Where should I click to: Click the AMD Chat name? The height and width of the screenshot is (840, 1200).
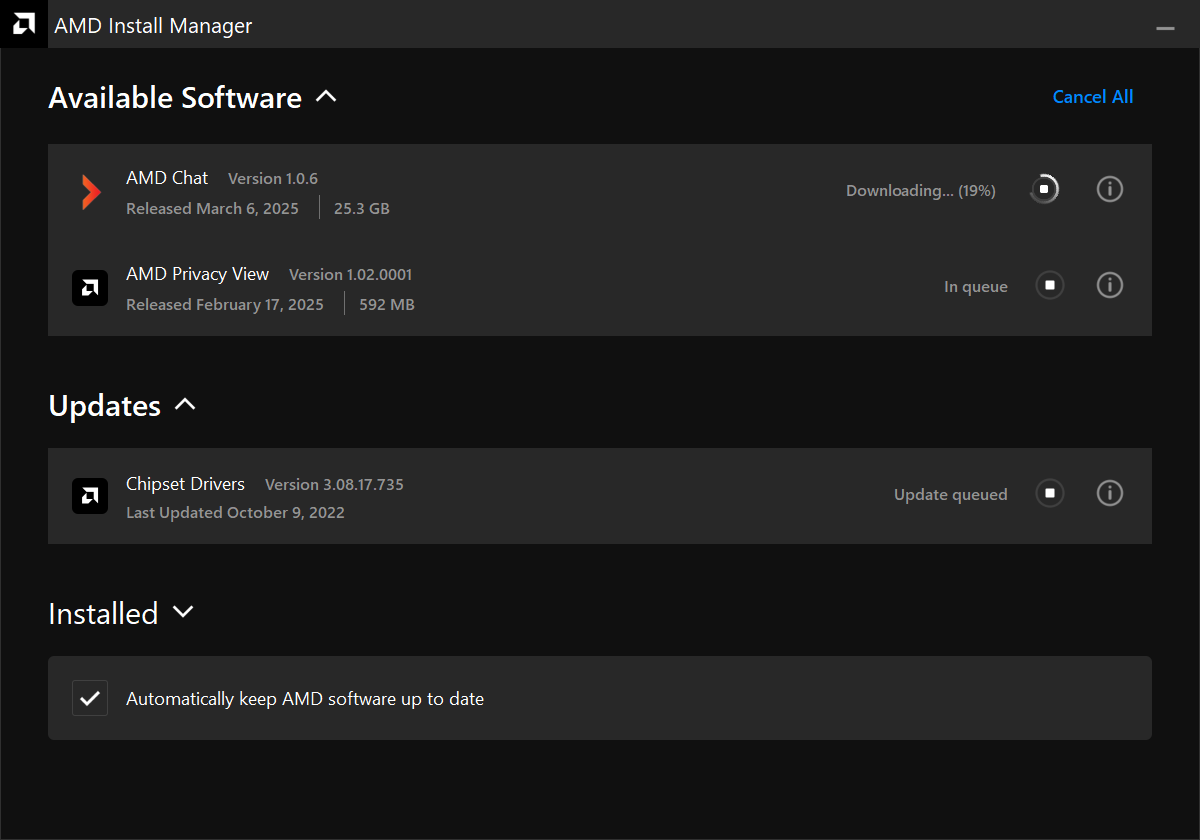point(167,178)
